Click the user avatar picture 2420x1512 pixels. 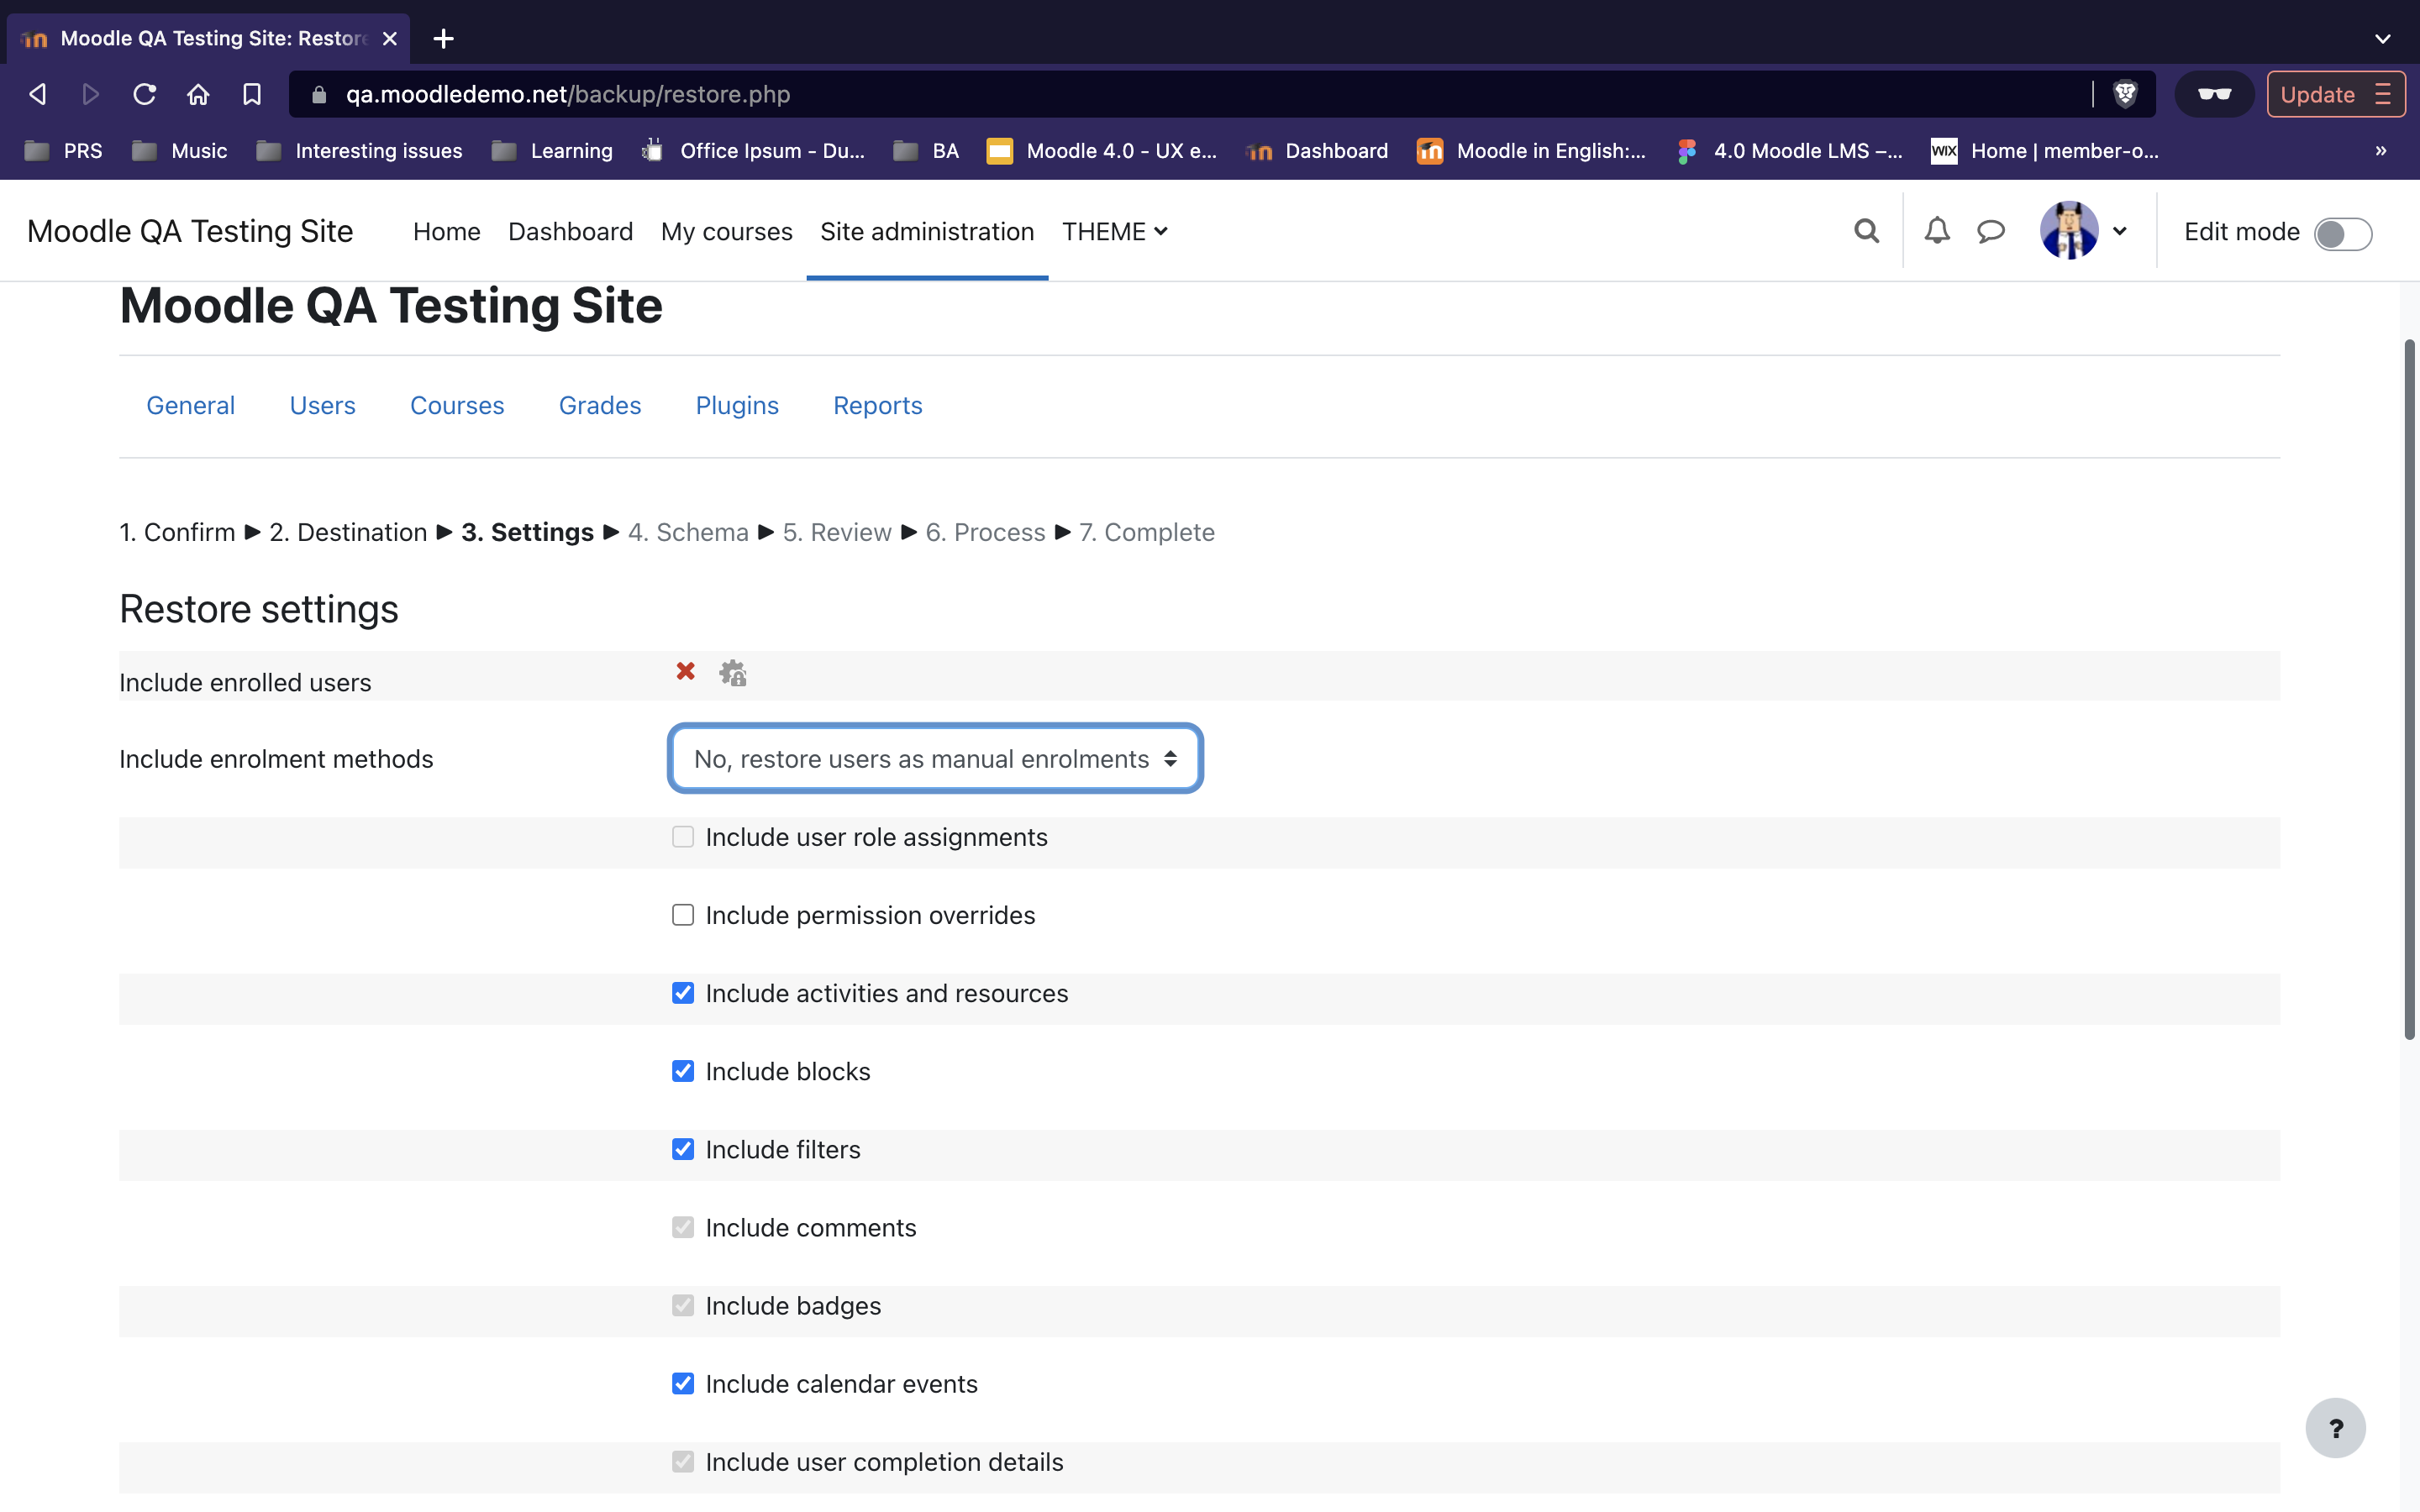2069,231
